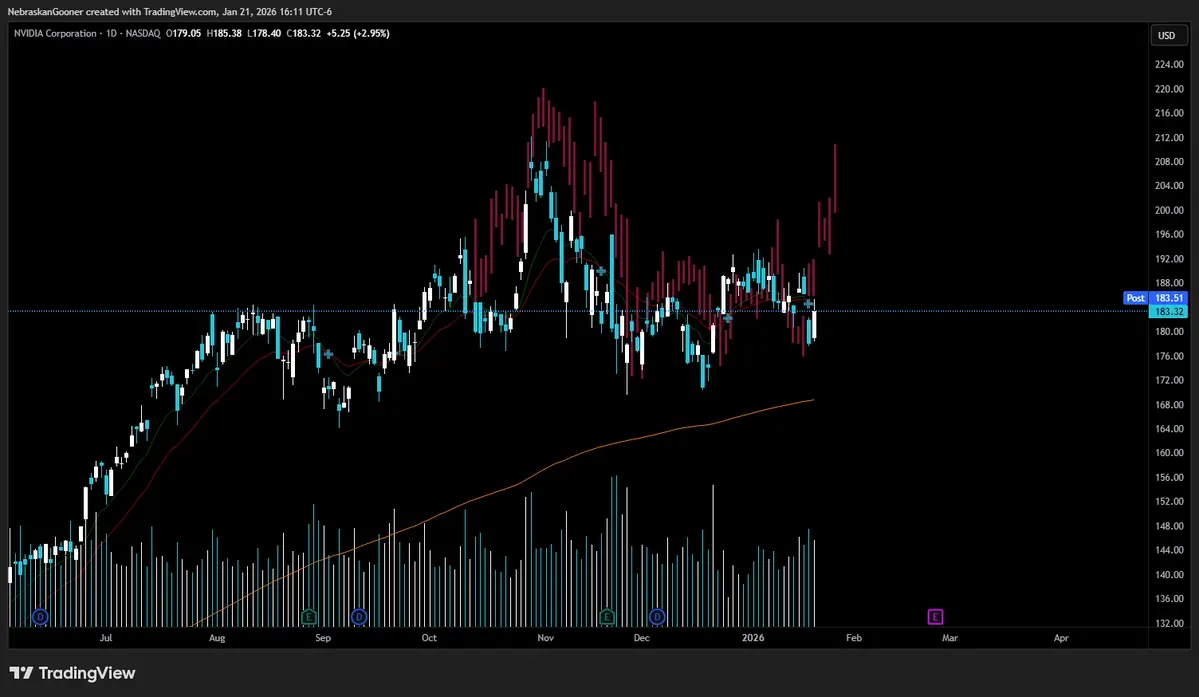
Task: Click the 176.00 price axis label
Action: (x=1169, y=356)
